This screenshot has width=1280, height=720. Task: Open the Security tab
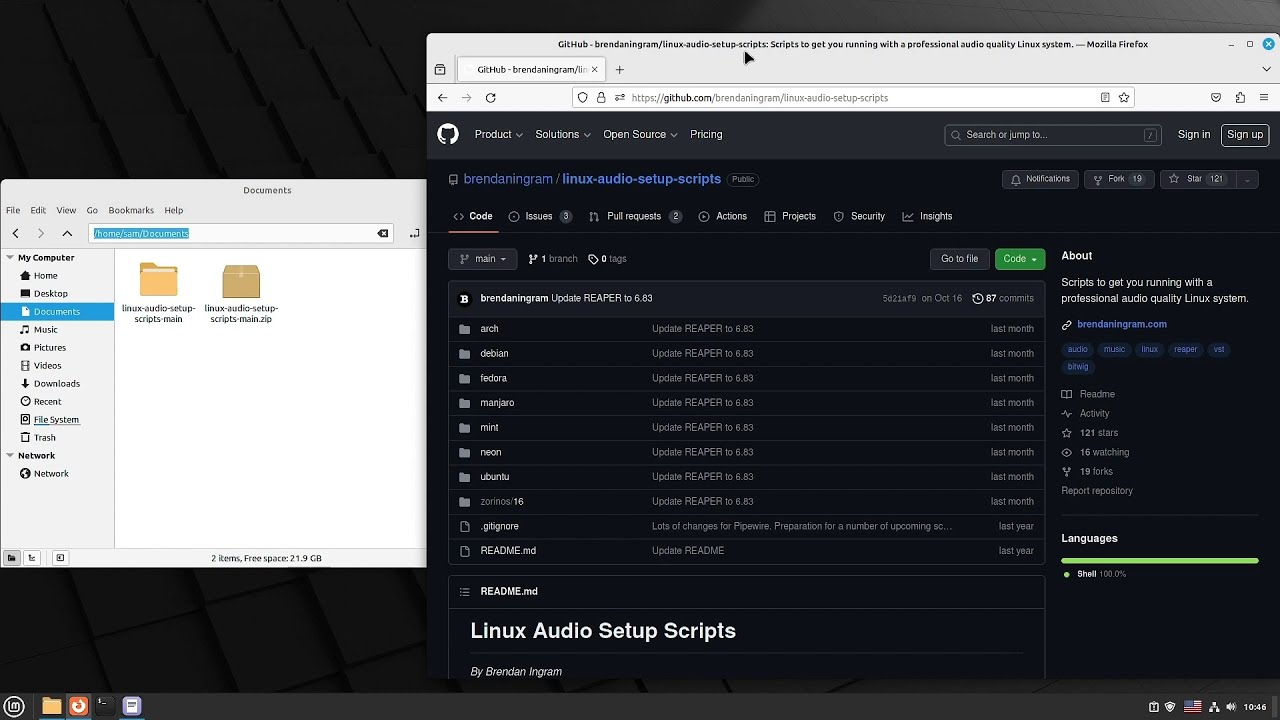pos(859,216)
